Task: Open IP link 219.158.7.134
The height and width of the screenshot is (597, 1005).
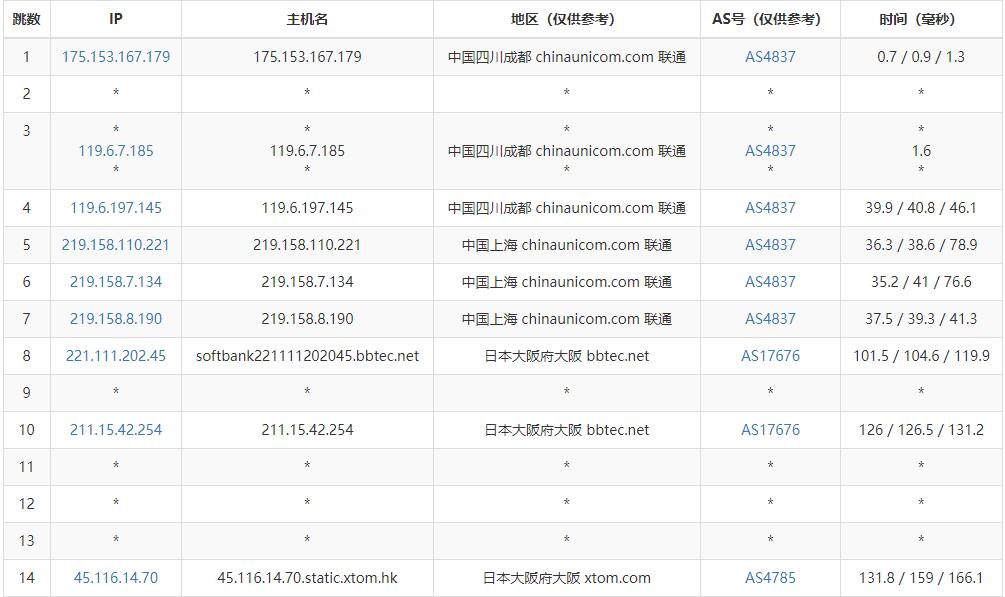Action: pos(116,282)
